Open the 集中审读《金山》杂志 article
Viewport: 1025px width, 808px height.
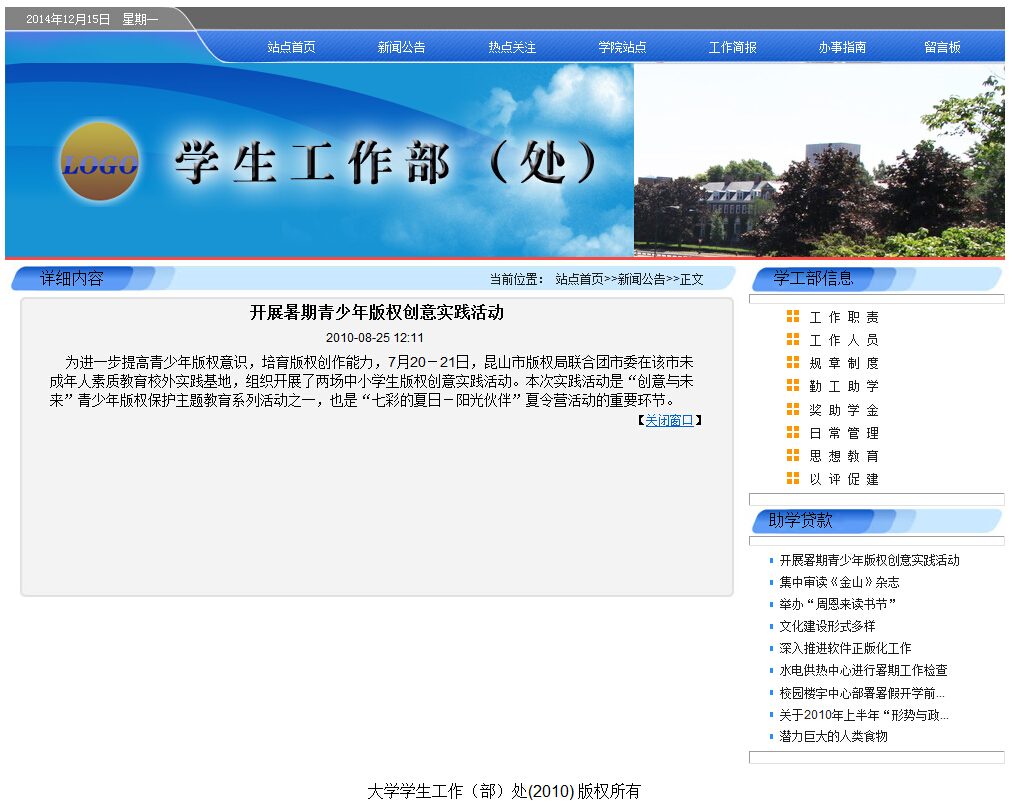click(x=839, y=582)
